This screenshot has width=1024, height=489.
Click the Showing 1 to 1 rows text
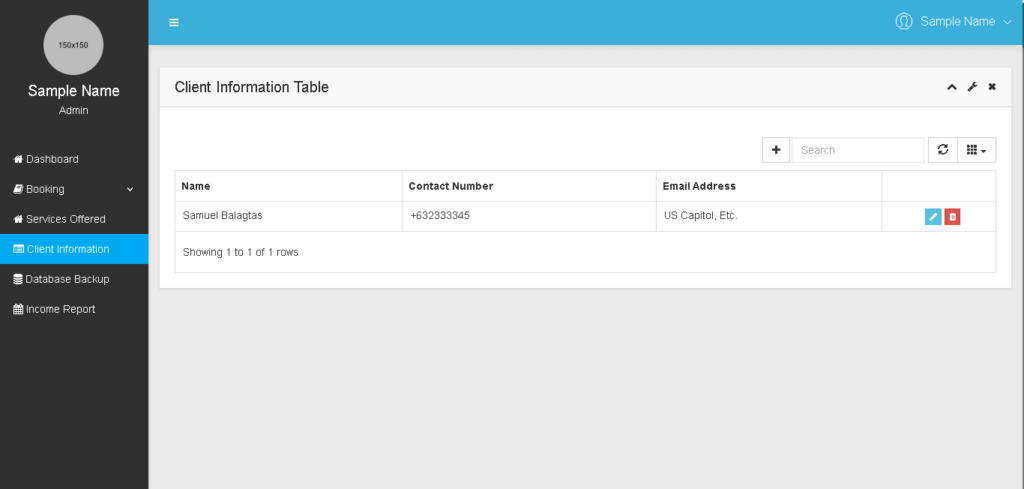point(240,252)
